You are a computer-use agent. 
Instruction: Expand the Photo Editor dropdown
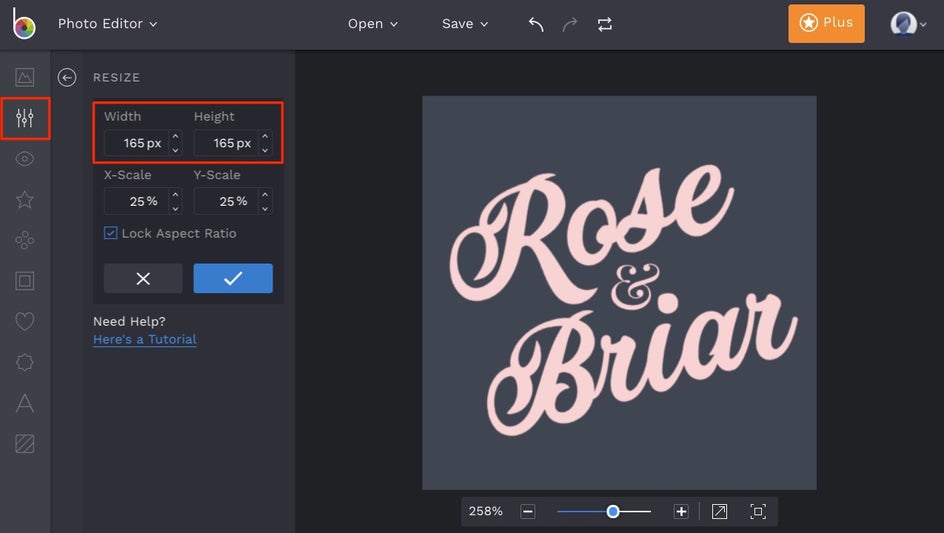coord(107,24)
